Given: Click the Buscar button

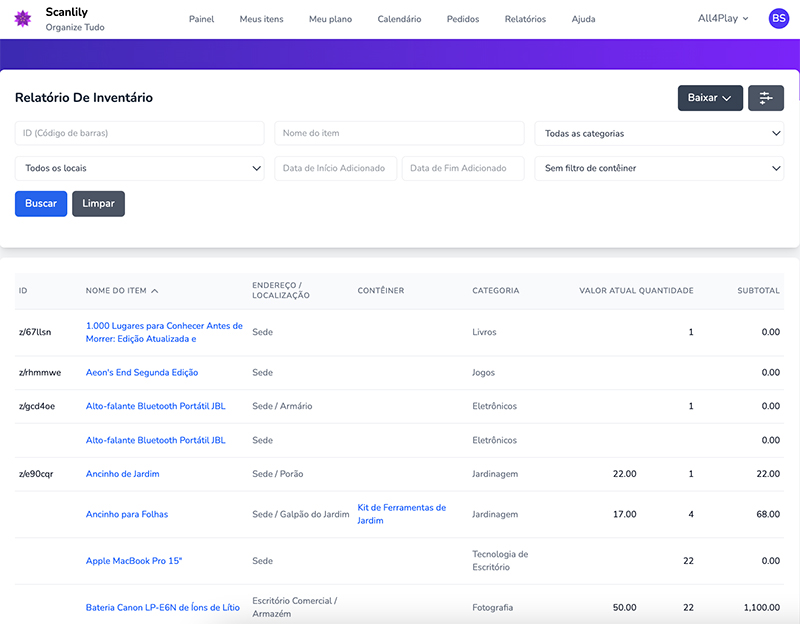Looking at the screenshot, I should point(41,204).
